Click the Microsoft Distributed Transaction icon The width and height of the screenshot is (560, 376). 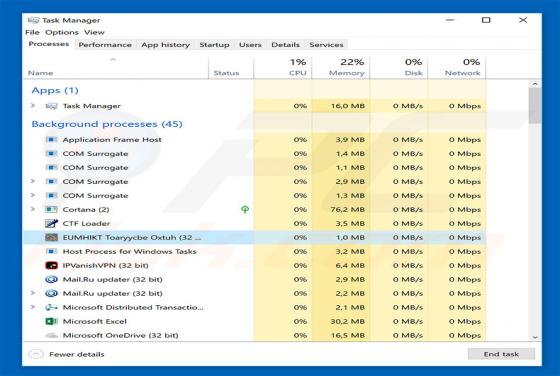pos(51,307)
